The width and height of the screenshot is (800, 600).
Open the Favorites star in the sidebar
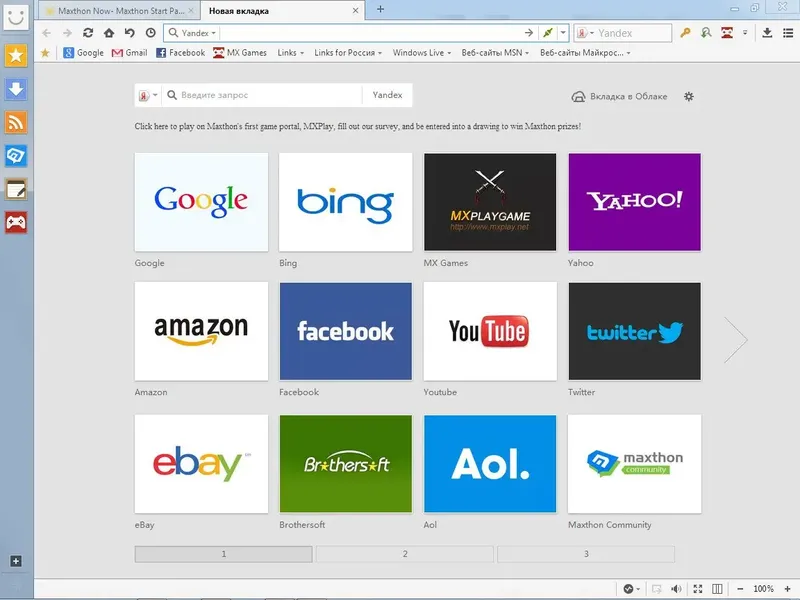click(x=16, y=55)
